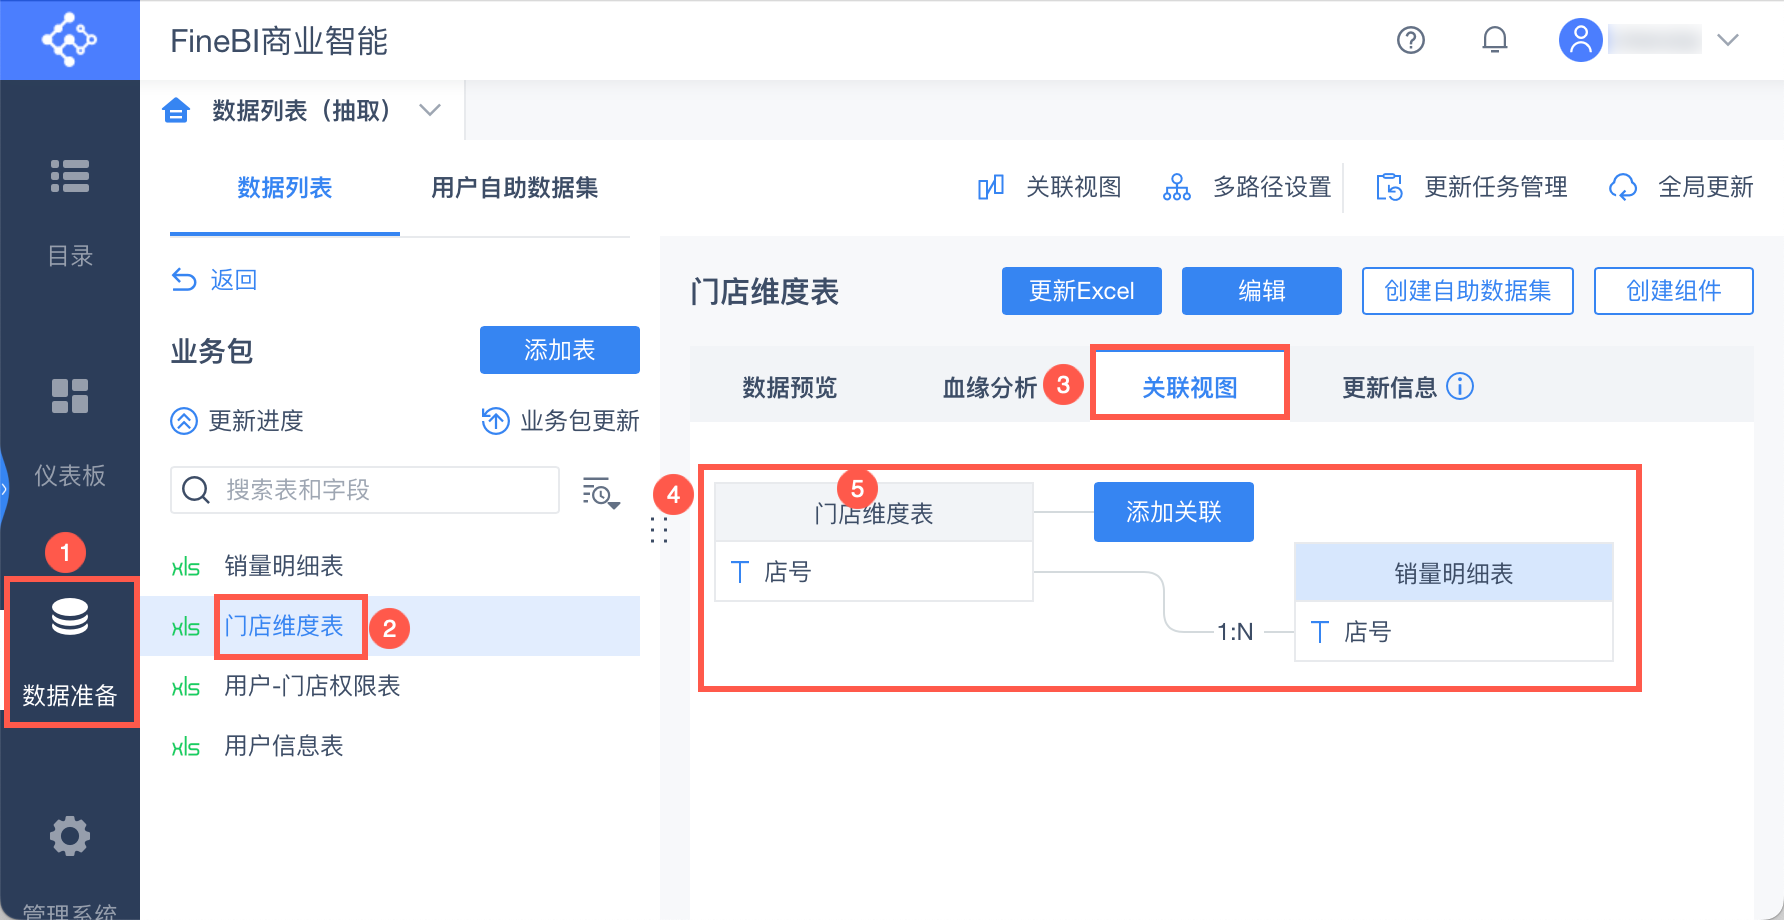Image resolution: width=1784 pixels, height=920 pixels.
Task: Expand the collapsed sidebar edge arrow
Action: [4, 489]
